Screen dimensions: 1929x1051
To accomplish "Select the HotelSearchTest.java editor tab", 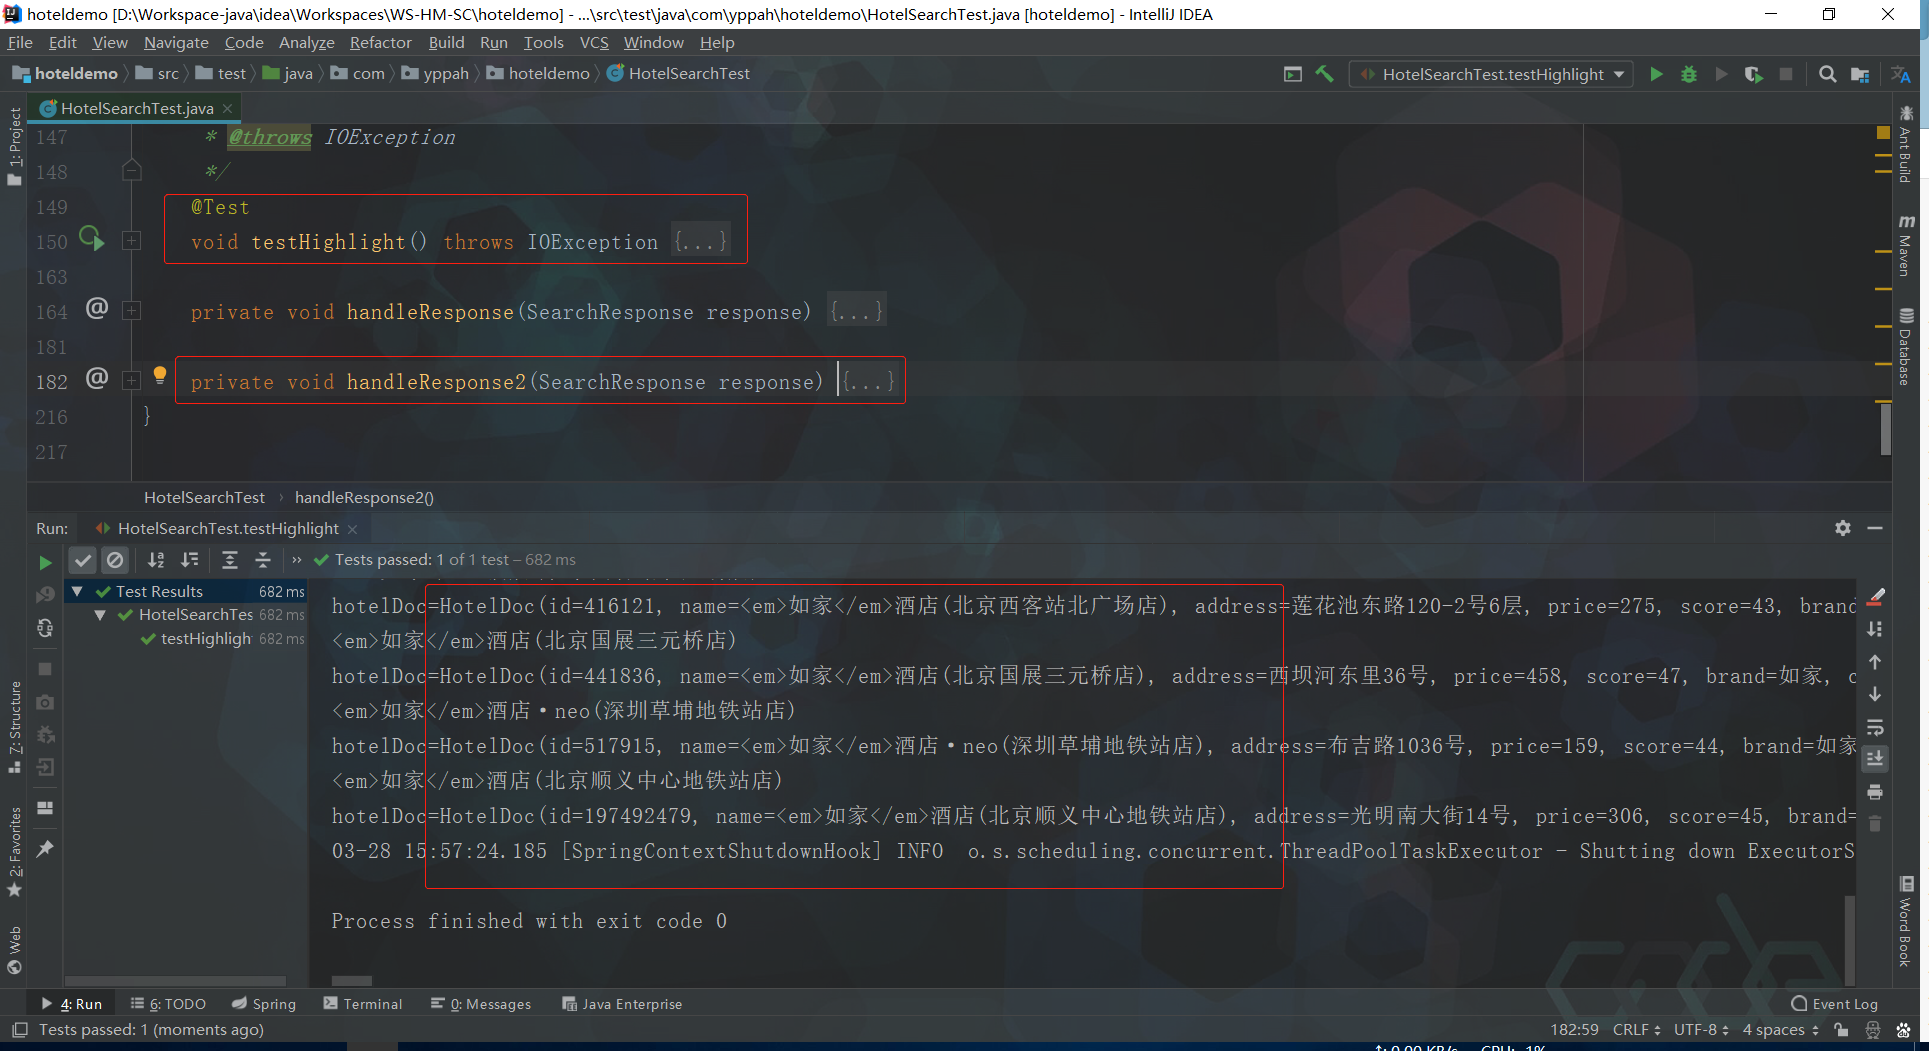I will (137, 108).
